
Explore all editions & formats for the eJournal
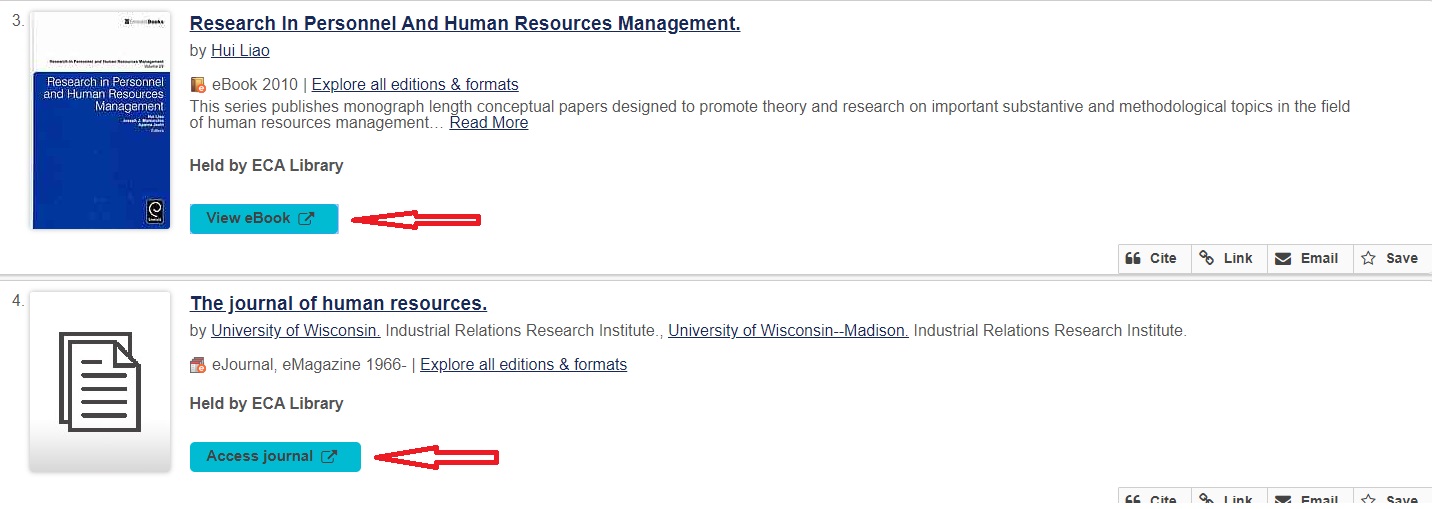pos(523,365)
